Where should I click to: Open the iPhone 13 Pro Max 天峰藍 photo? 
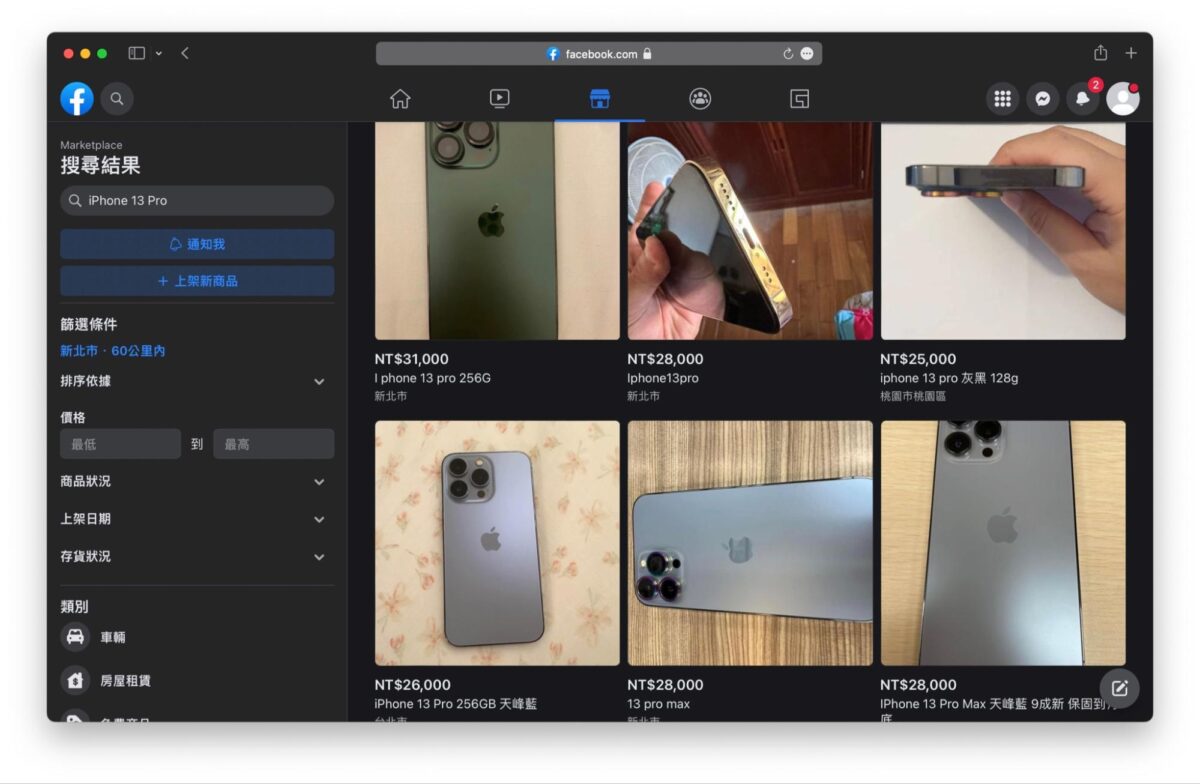(x=1003, y=543)
